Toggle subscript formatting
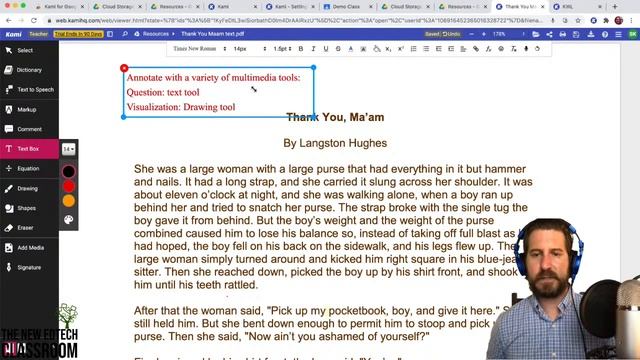Viewport: 640px width, 360px height. click(x=388, y=49)
